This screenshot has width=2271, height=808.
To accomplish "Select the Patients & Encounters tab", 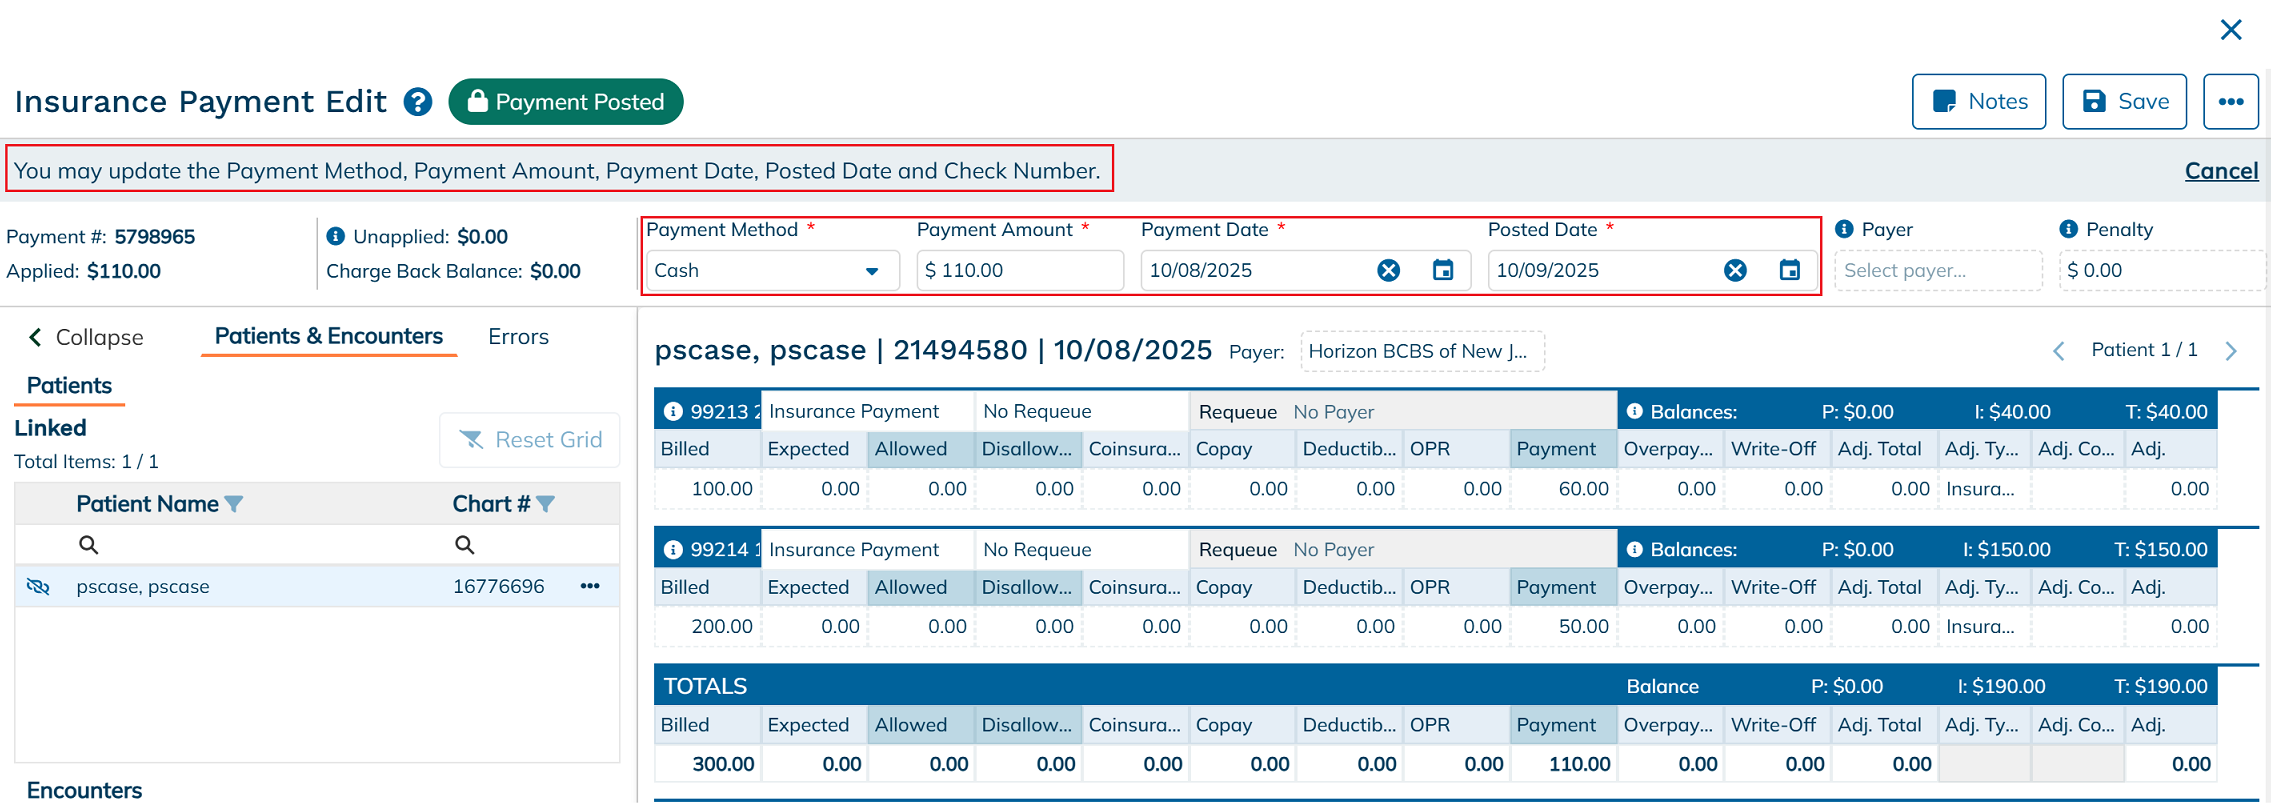I will click(328, 336).
